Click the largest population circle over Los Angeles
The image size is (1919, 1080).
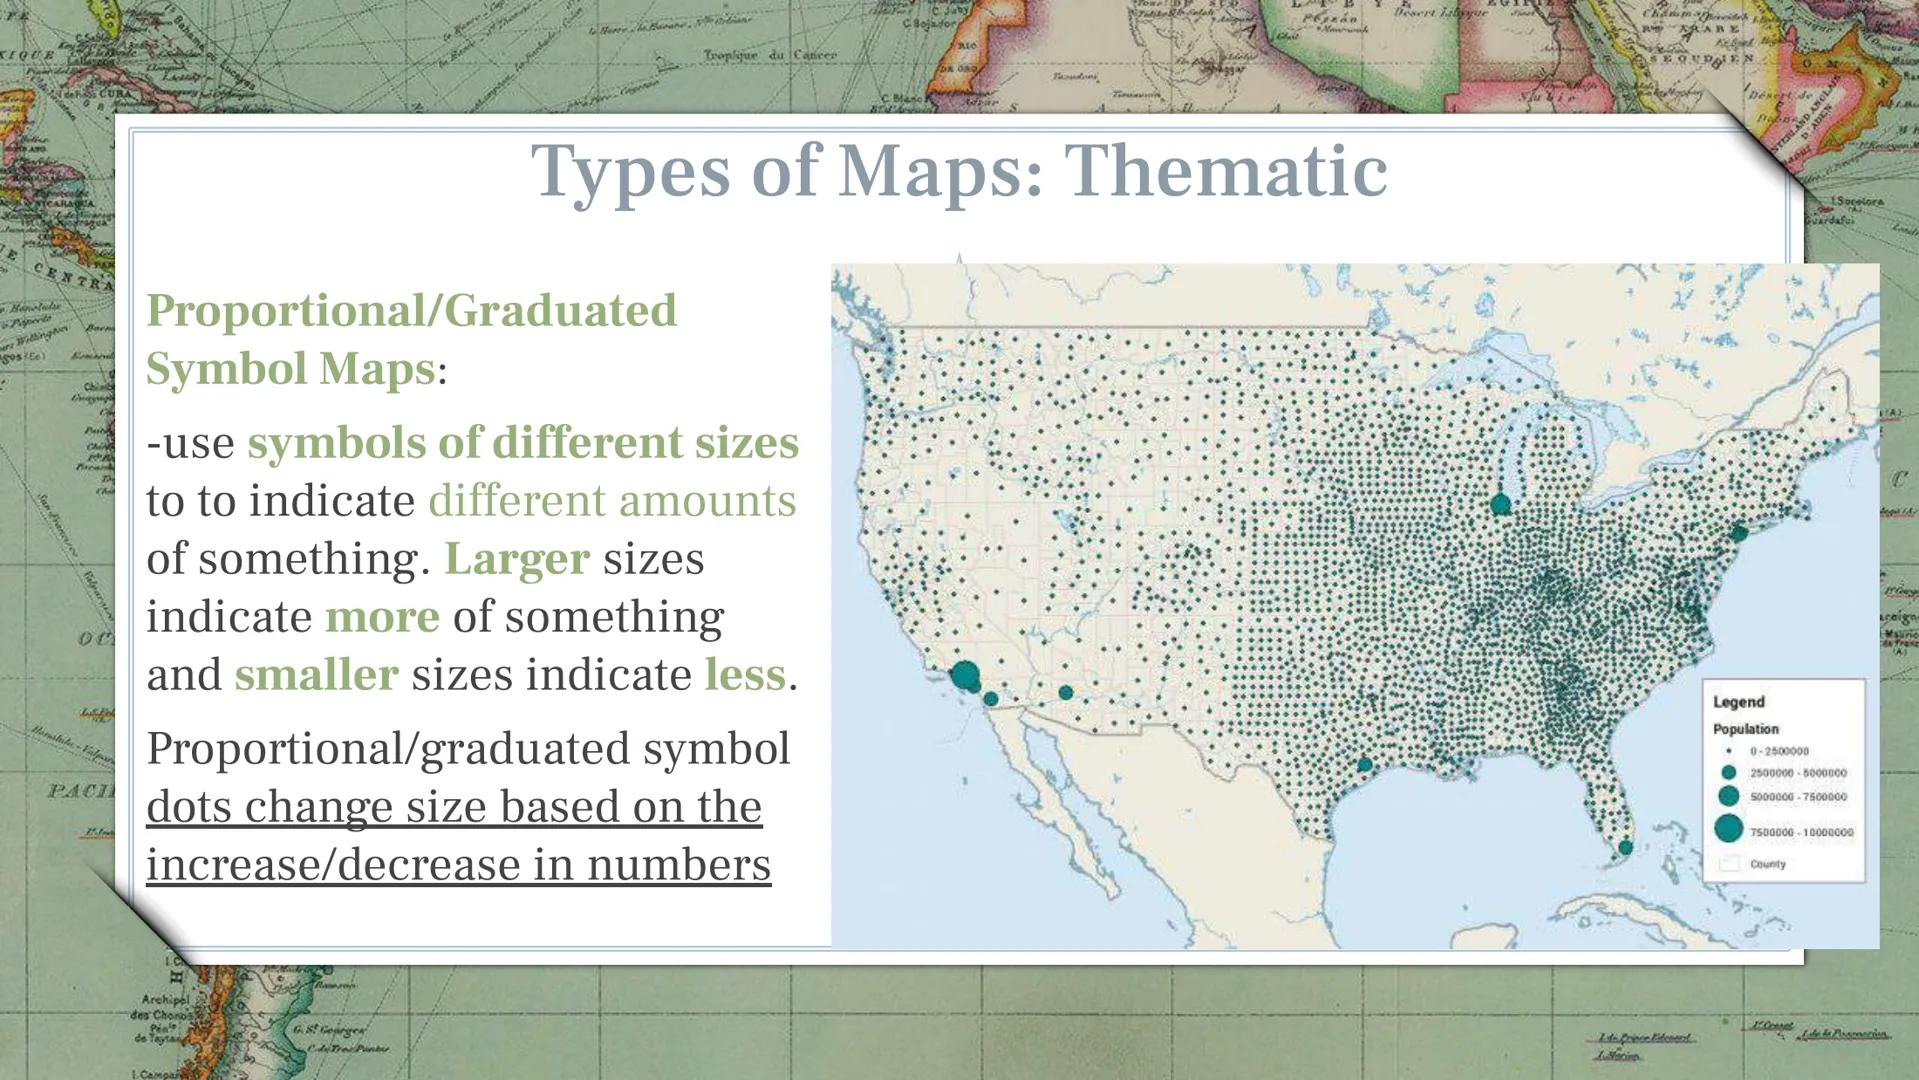coord(965,676)
